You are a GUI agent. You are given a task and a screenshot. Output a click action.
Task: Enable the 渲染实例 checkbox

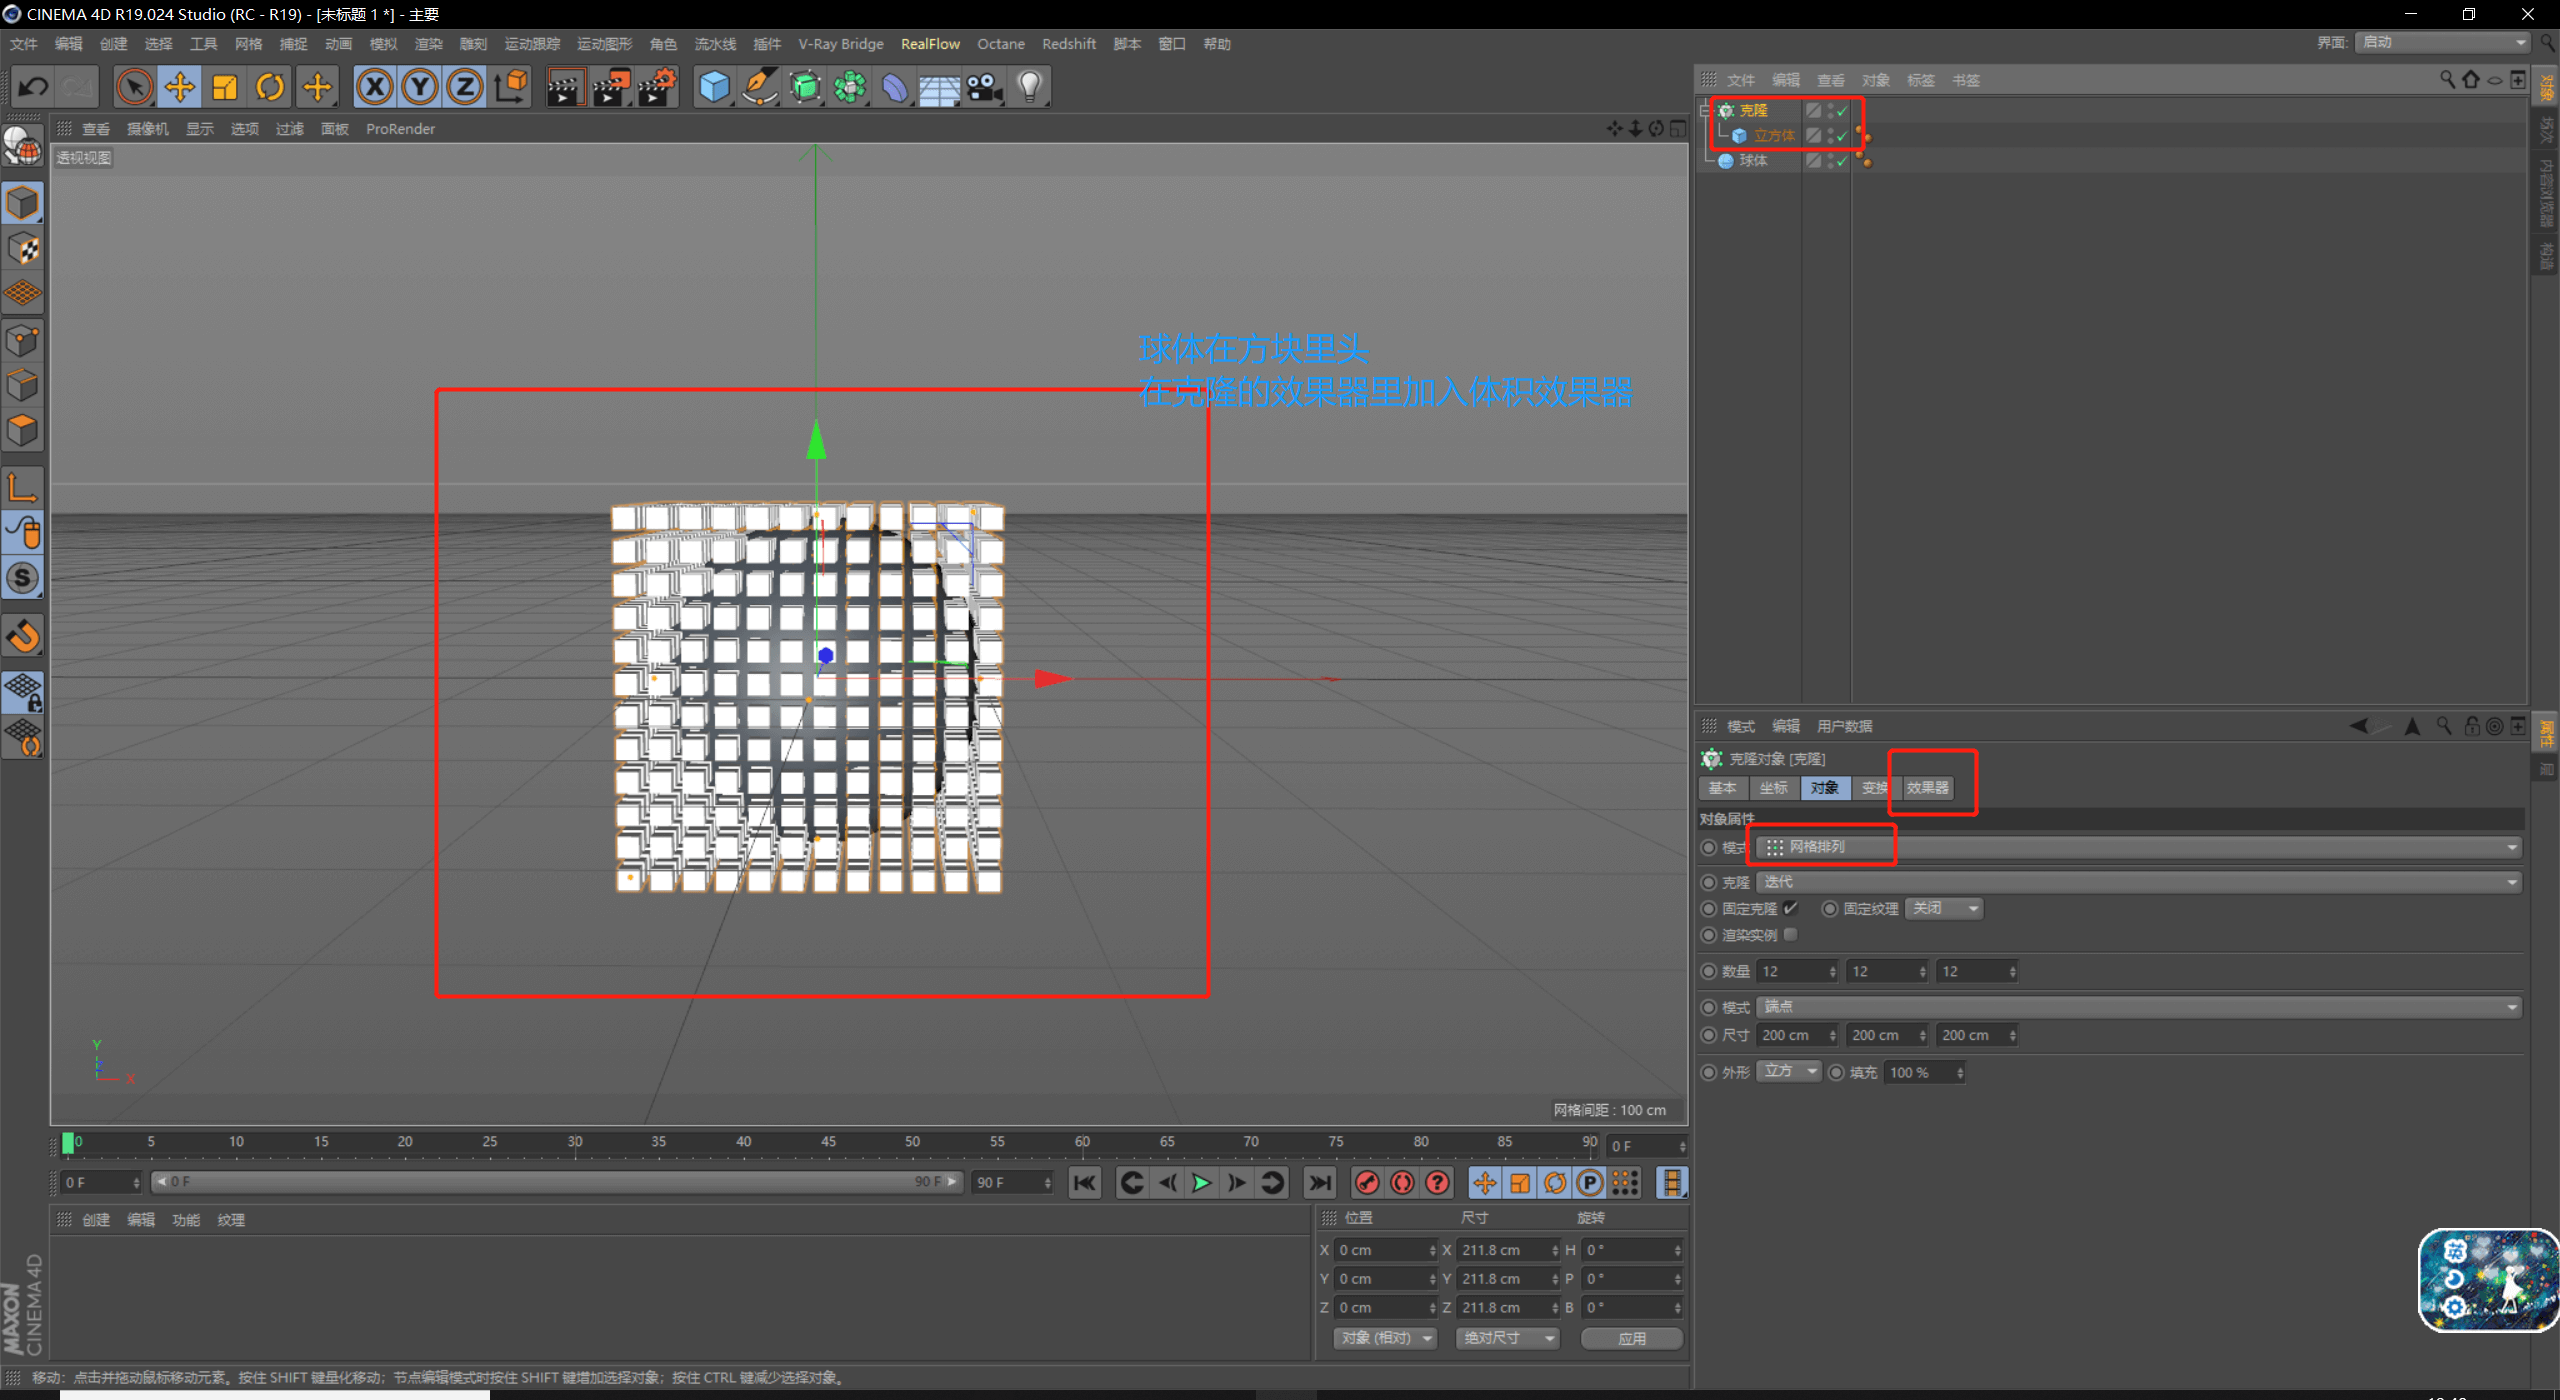click(1790, 935)
